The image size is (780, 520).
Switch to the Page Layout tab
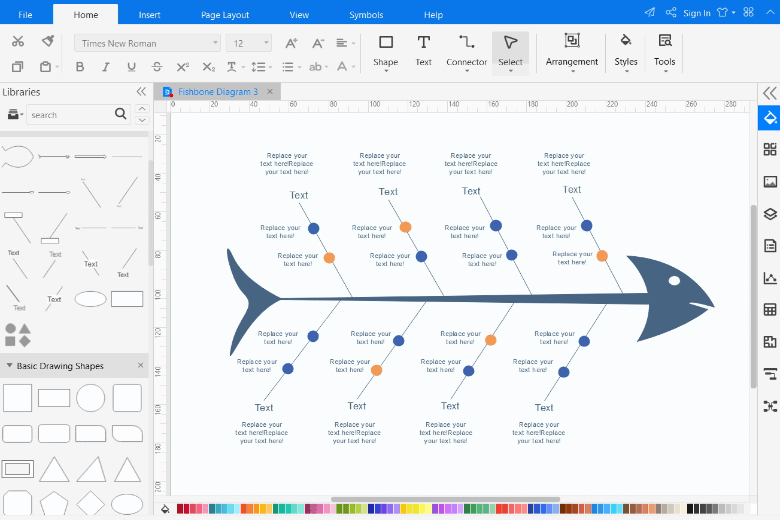[225, 15]
